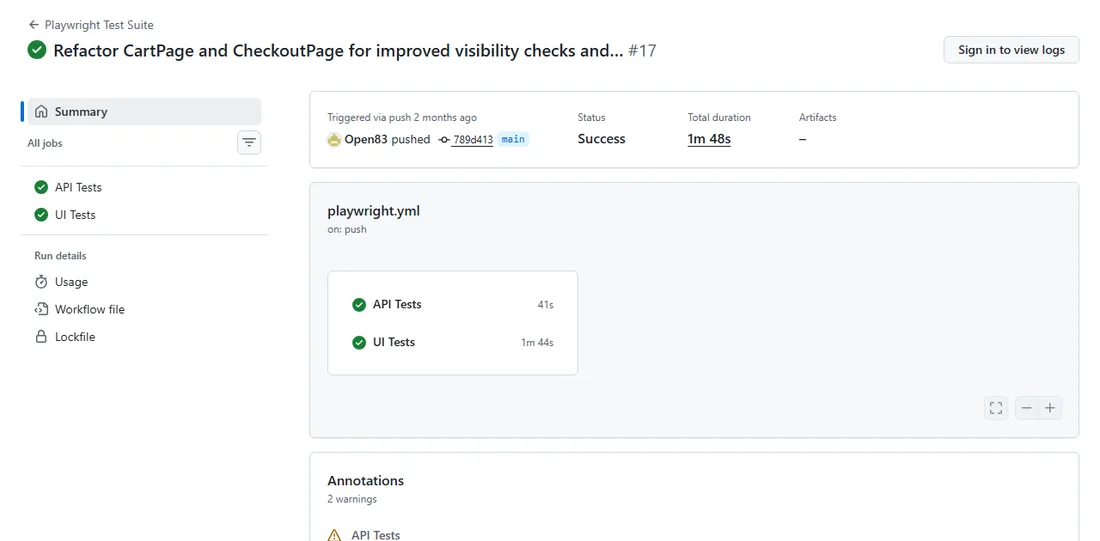This screenshot has width=1100, height=541.
Task: Open the job filter button beside All jobs
Action: point(249,143)
